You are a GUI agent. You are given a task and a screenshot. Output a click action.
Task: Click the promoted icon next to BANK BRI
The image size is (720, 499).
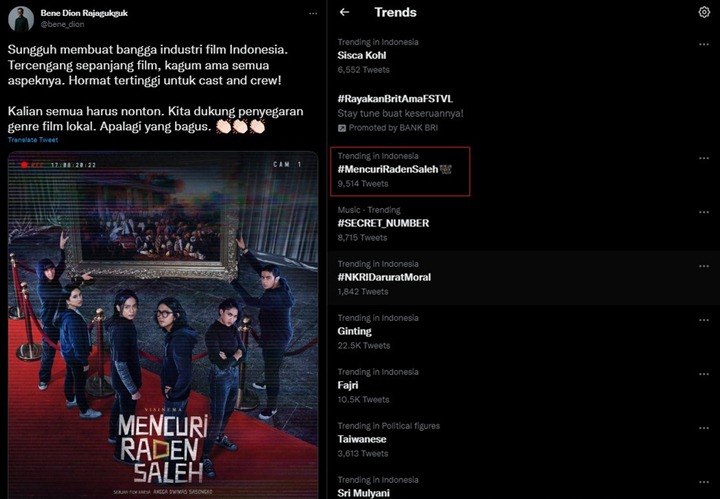tap(342, 128)
